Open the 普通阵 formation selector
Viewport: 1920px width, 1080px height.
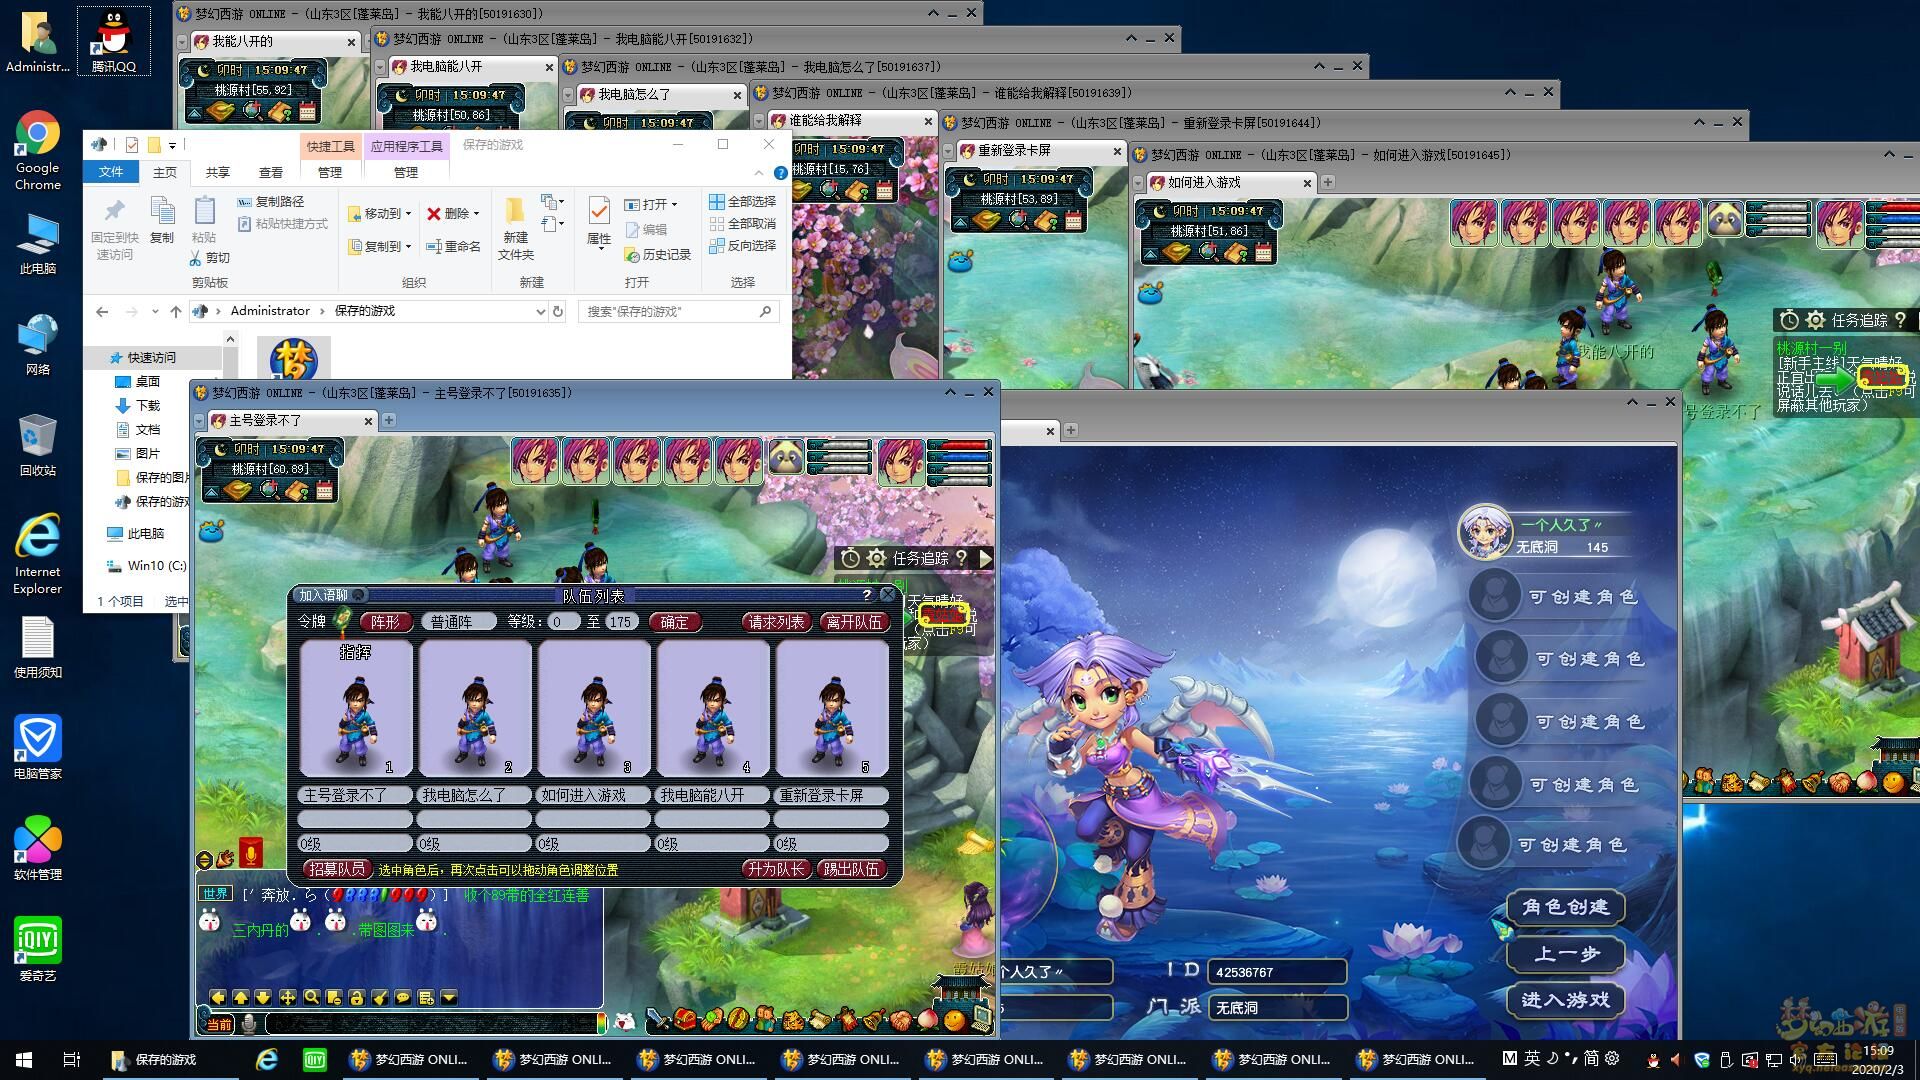[x=458, y=622]
